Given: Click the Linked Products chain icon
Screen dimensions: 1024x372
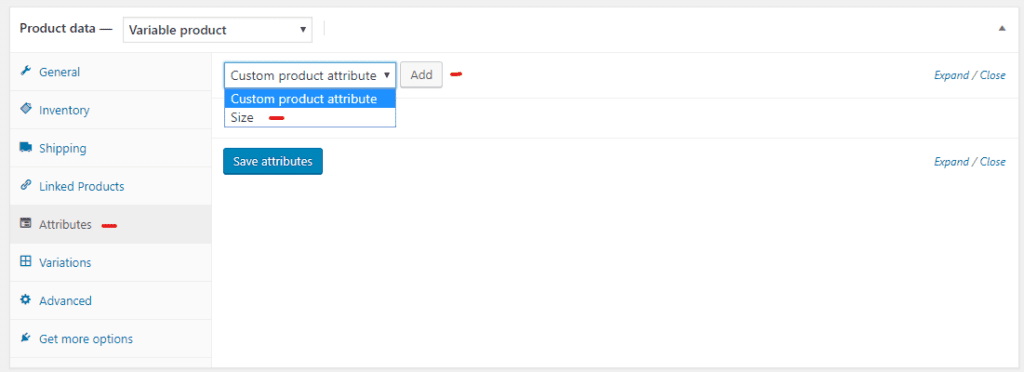Looking at the screenshot, I should pyautogui.click(x=25, y=185).
